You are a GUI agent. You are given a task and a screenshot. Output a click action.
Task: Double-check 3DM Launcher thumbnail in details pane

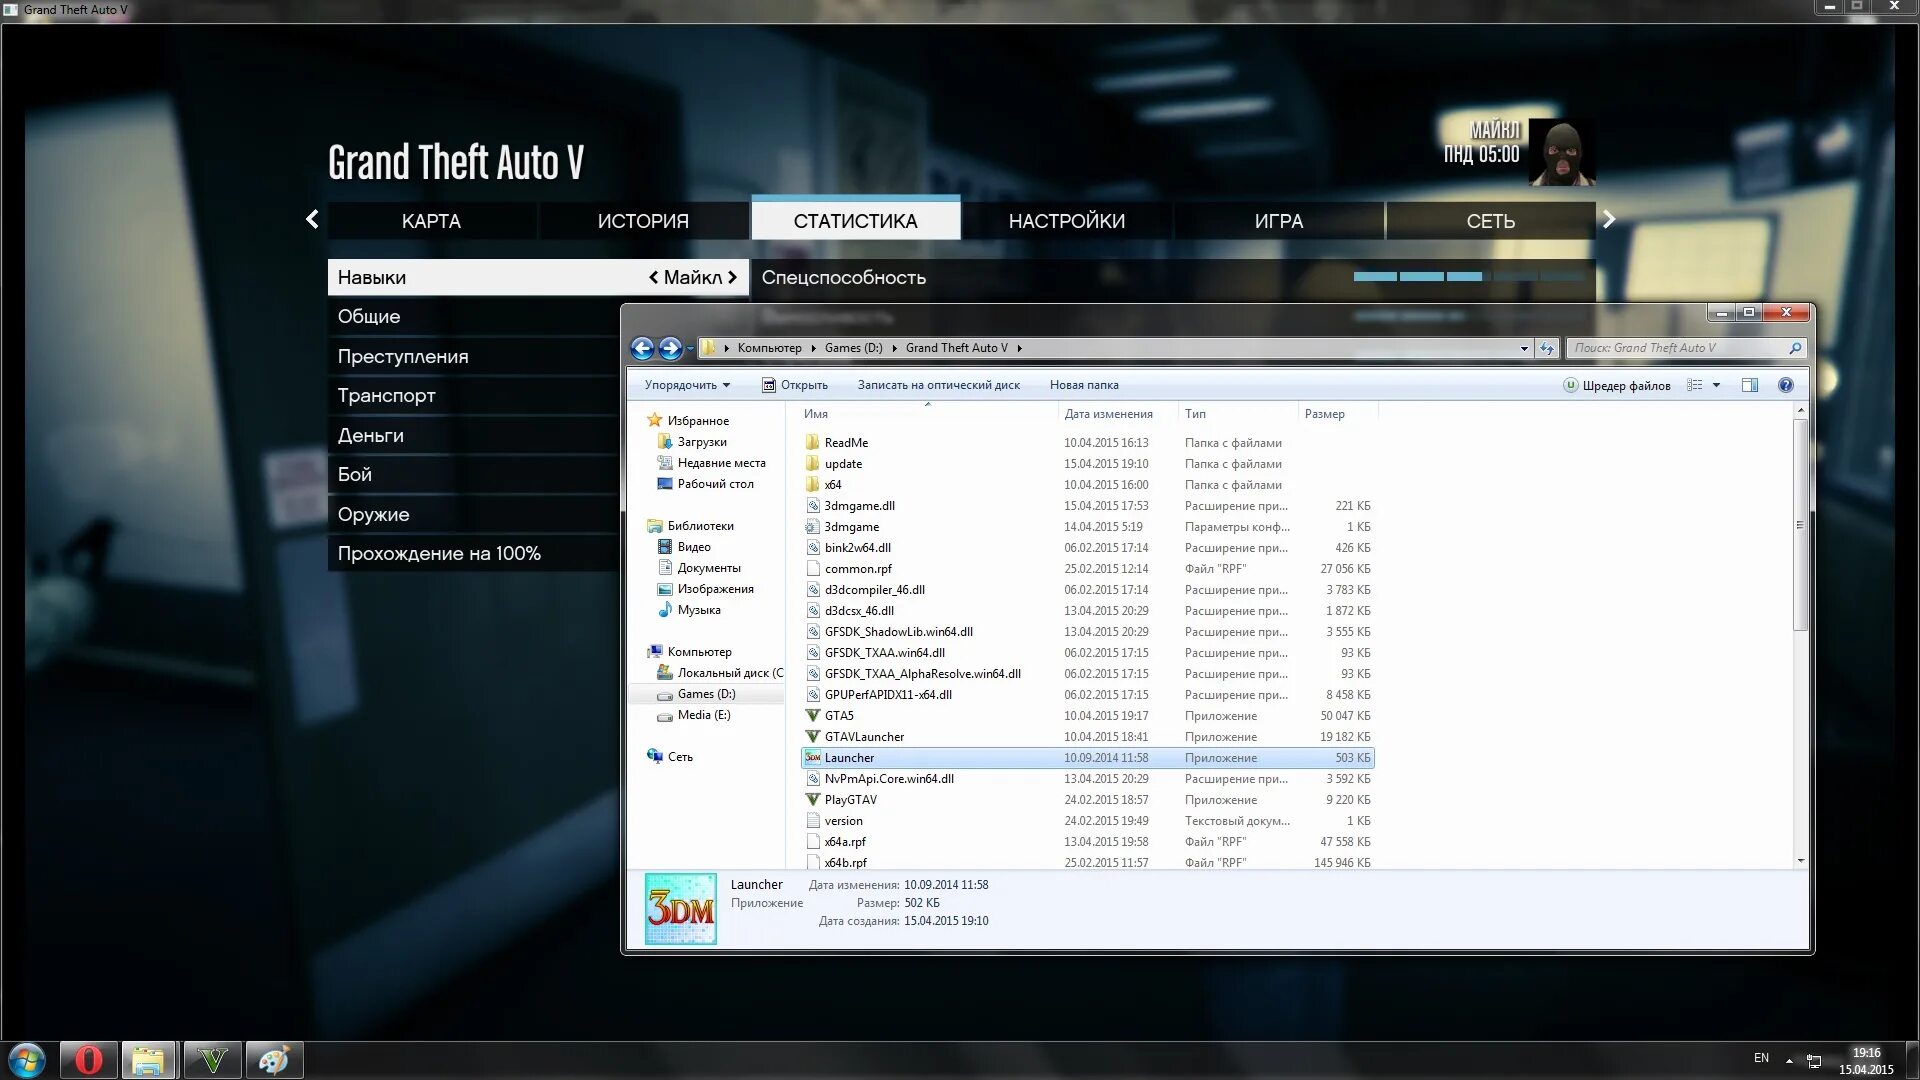pyautogui.click(x=680, y=908)
